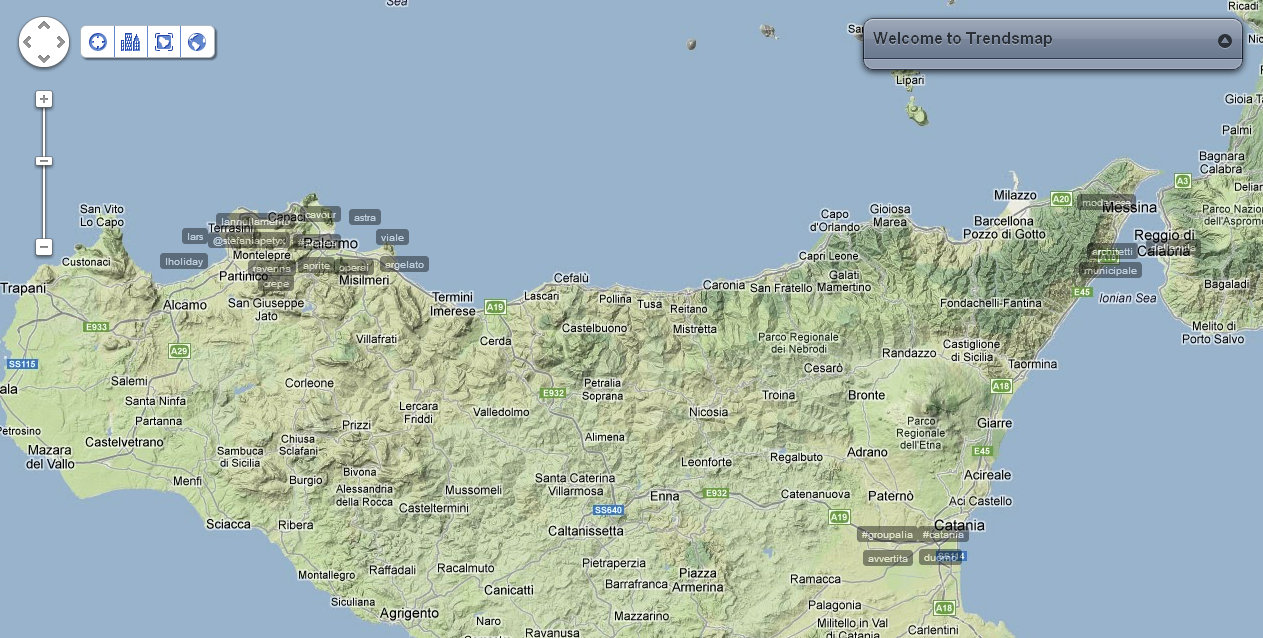Click the crosshair locate-me icon

[x=98, y=42]
